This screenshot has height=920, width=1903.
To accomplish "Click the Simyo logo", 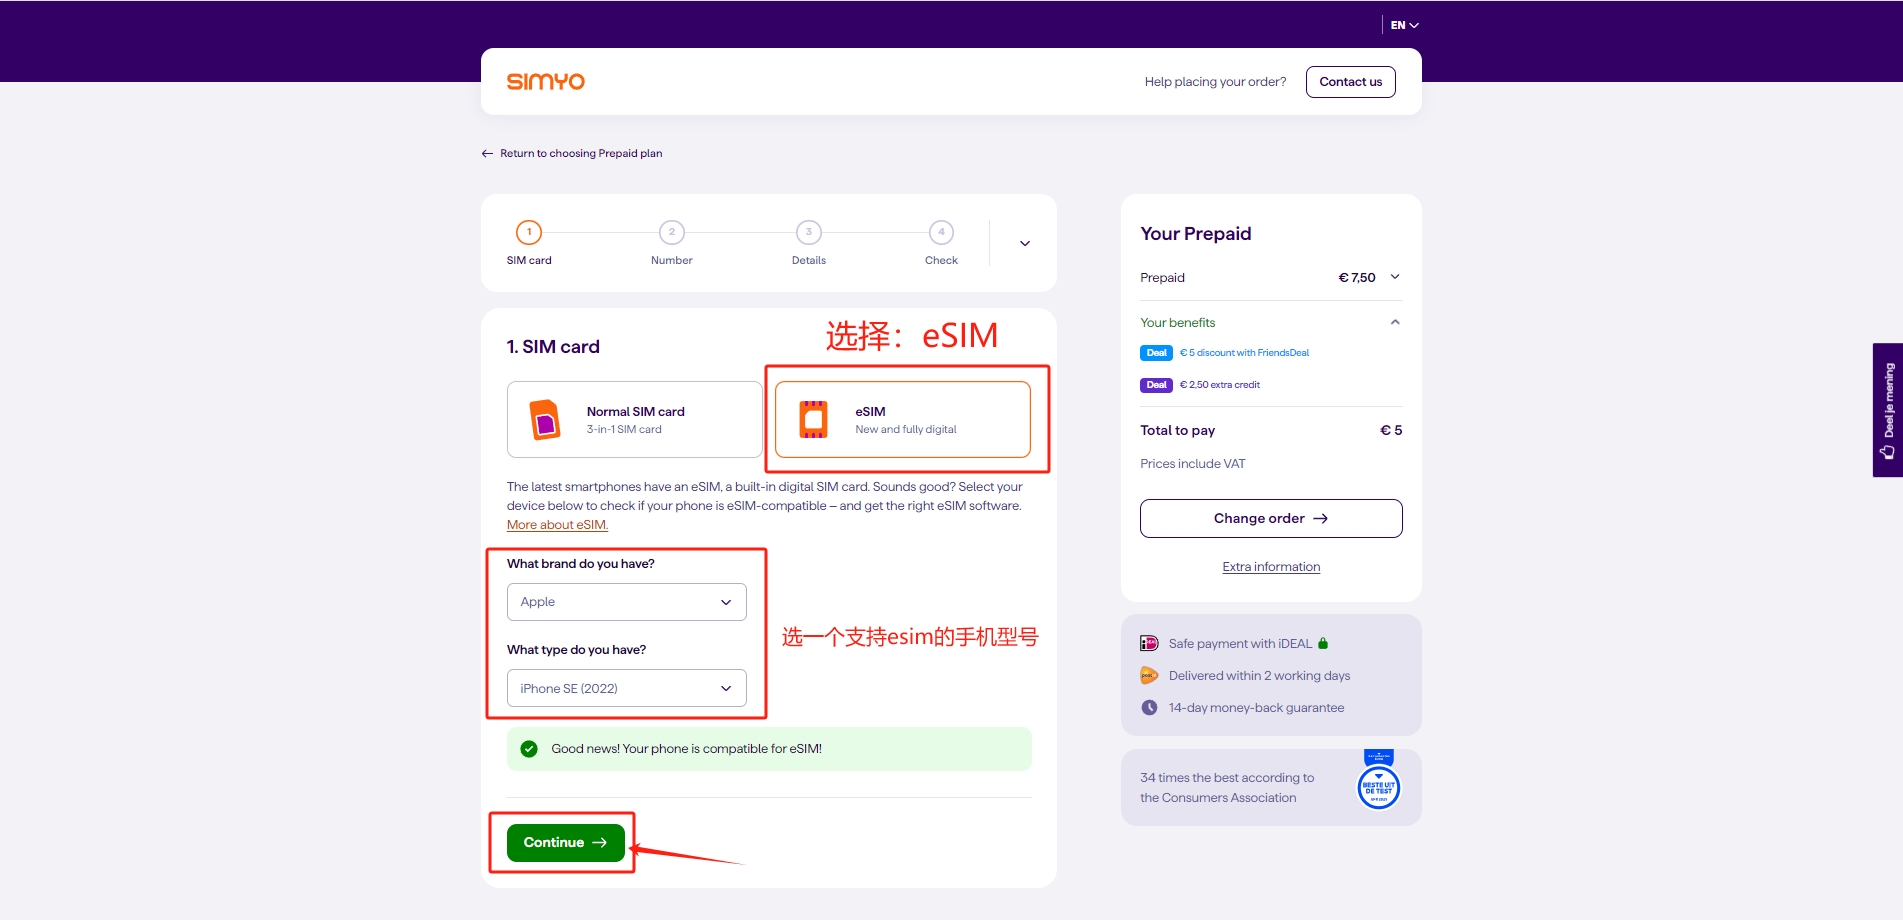I will click(545, 82).
